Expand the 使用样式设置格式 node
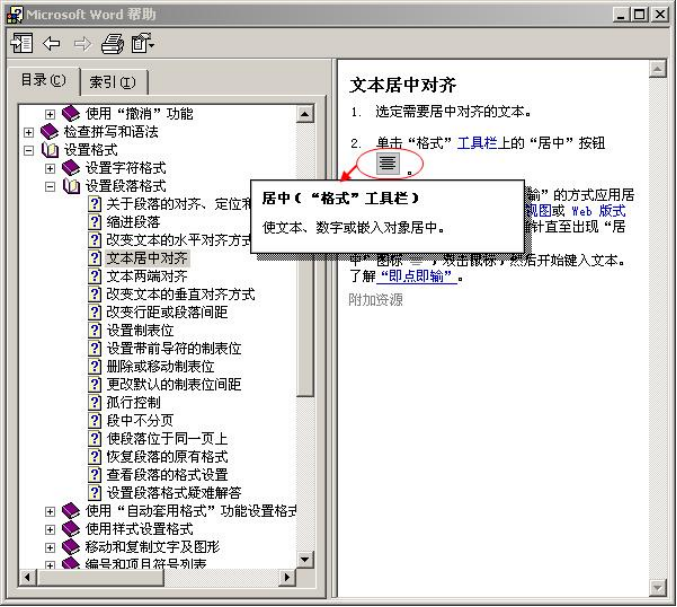The width and height of the screenshot is (677, 607). coord(50,530)
